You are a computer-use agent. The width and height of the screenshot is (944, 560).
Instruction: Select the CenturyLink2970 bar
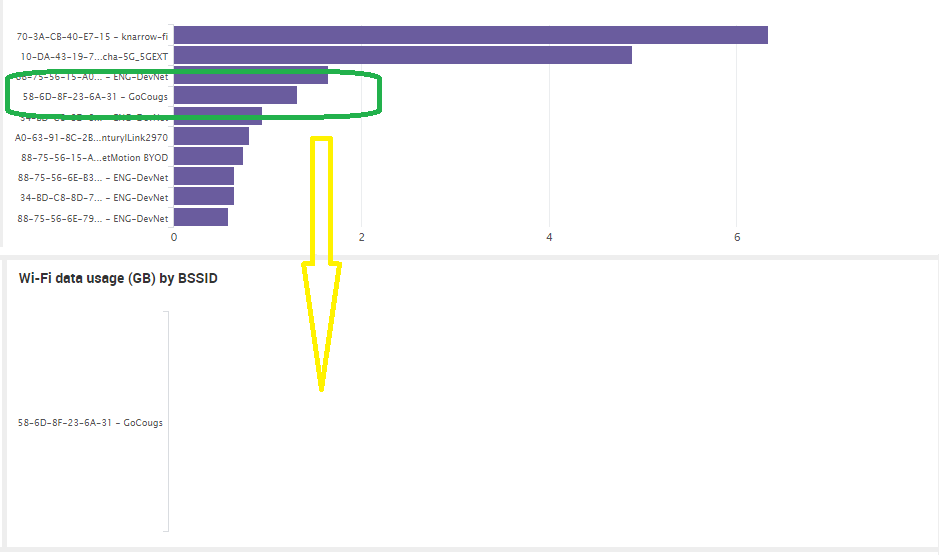pyautogui.click(x=211, y=136)
